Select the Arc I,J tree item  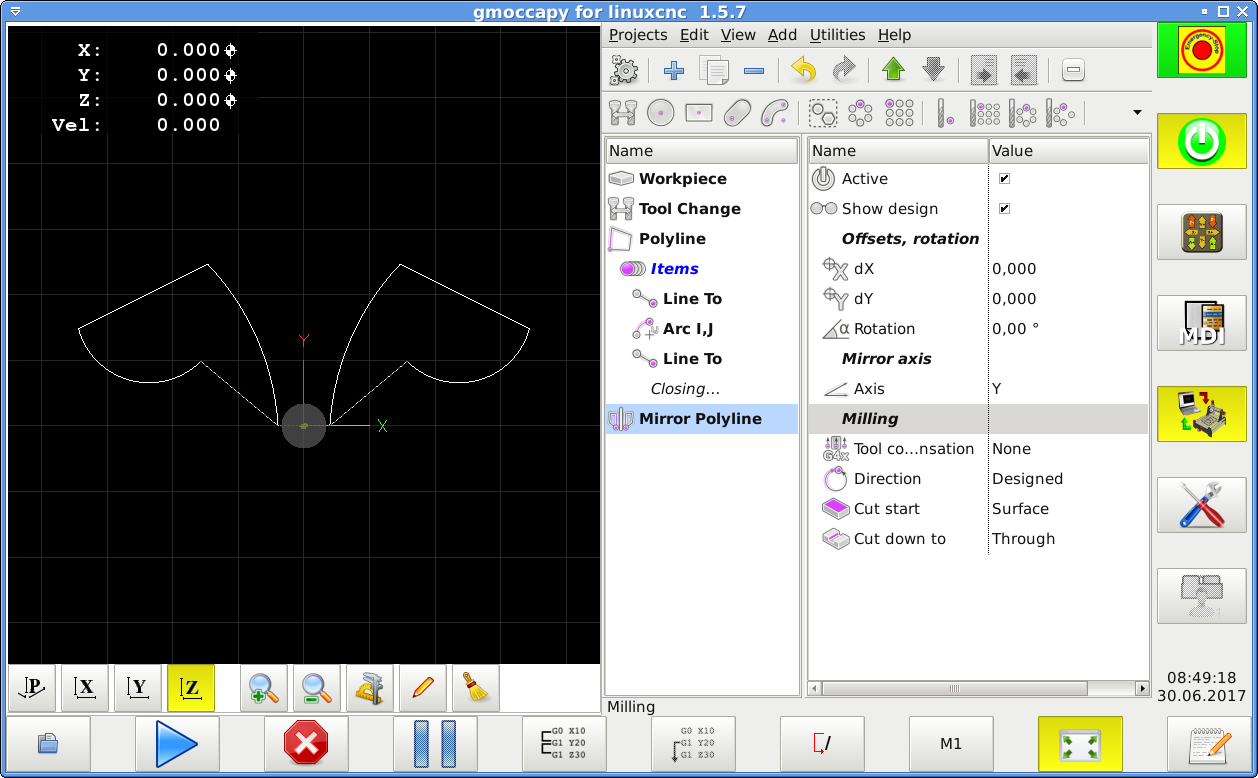(x=702, y=329)
